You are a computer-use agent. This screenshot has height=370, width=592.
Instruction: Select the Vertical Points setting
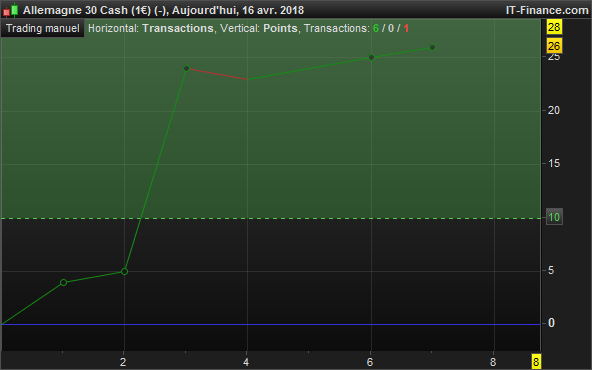click(259, 28)
